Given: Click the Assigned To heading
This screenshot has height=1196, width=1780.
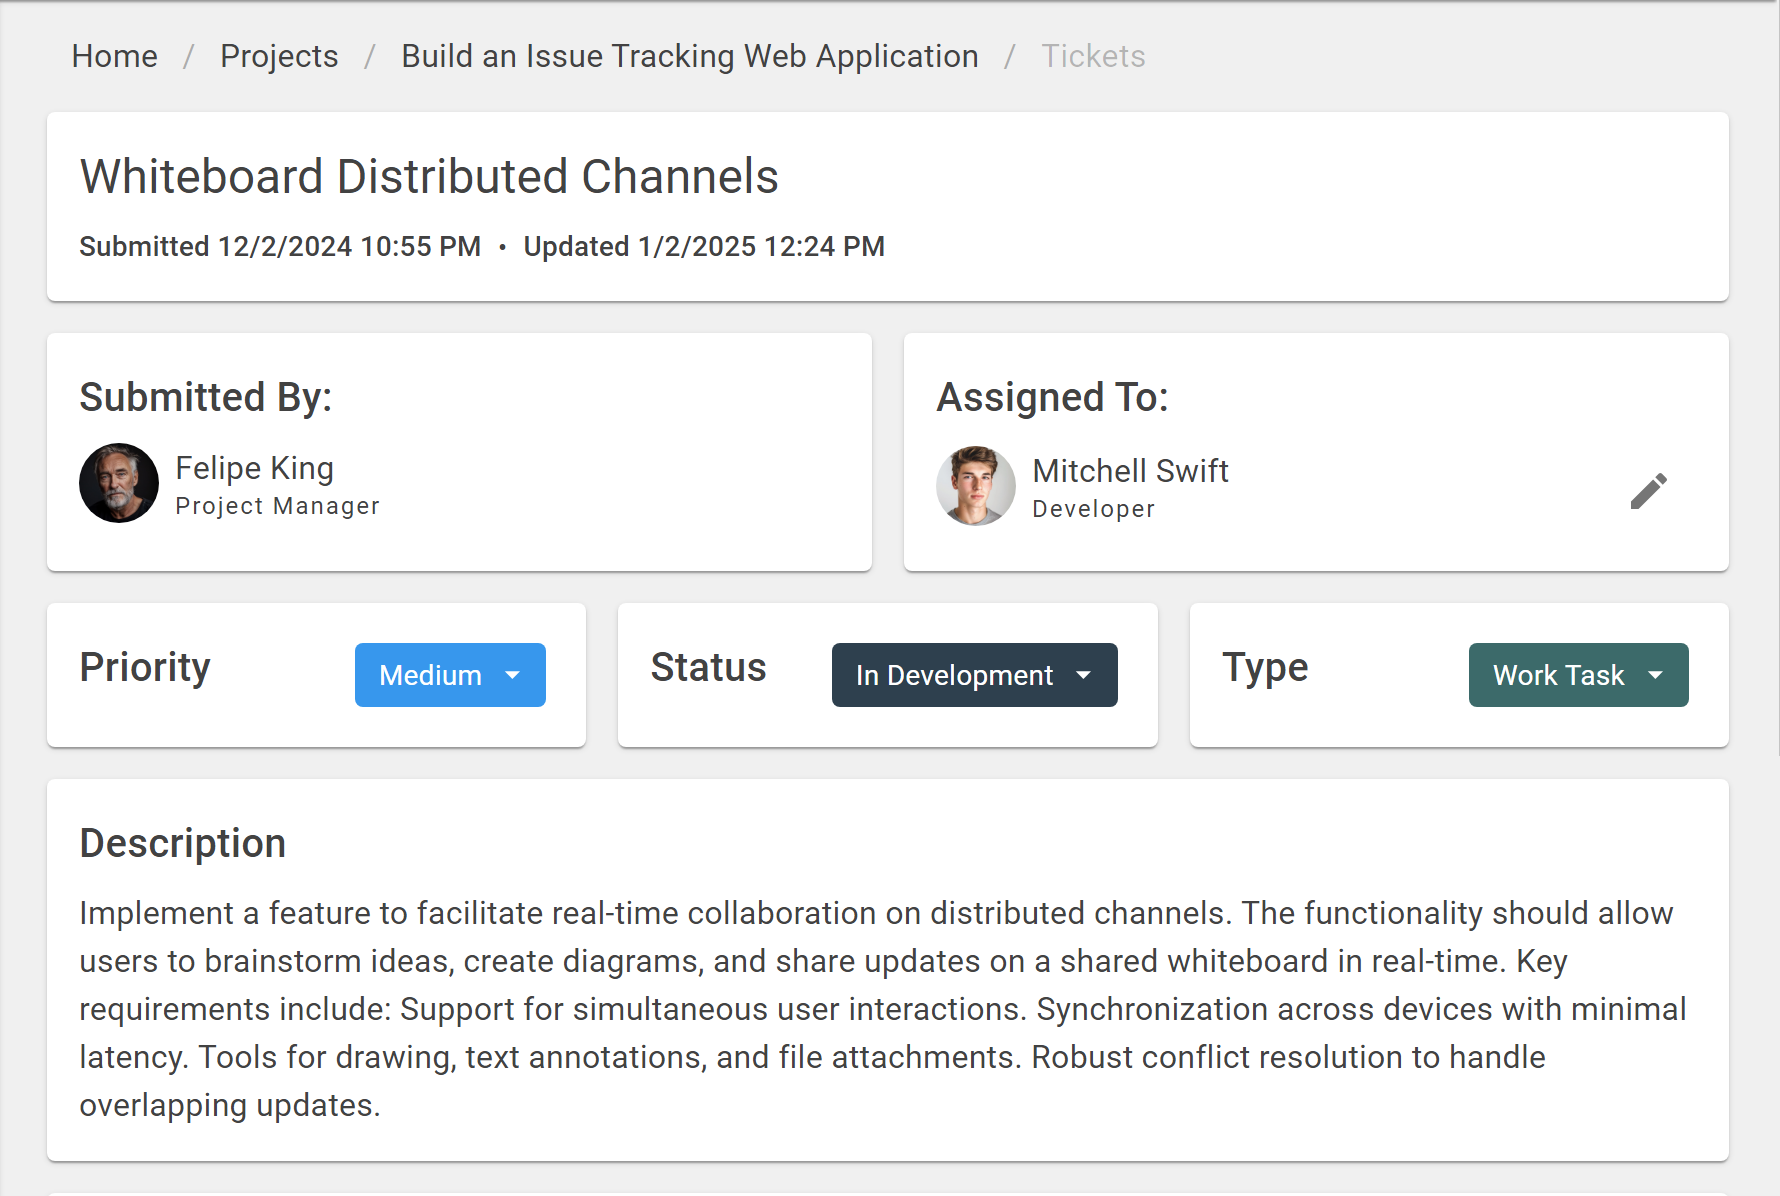Looking at the screenshot, I should [x=1052, y=397].
